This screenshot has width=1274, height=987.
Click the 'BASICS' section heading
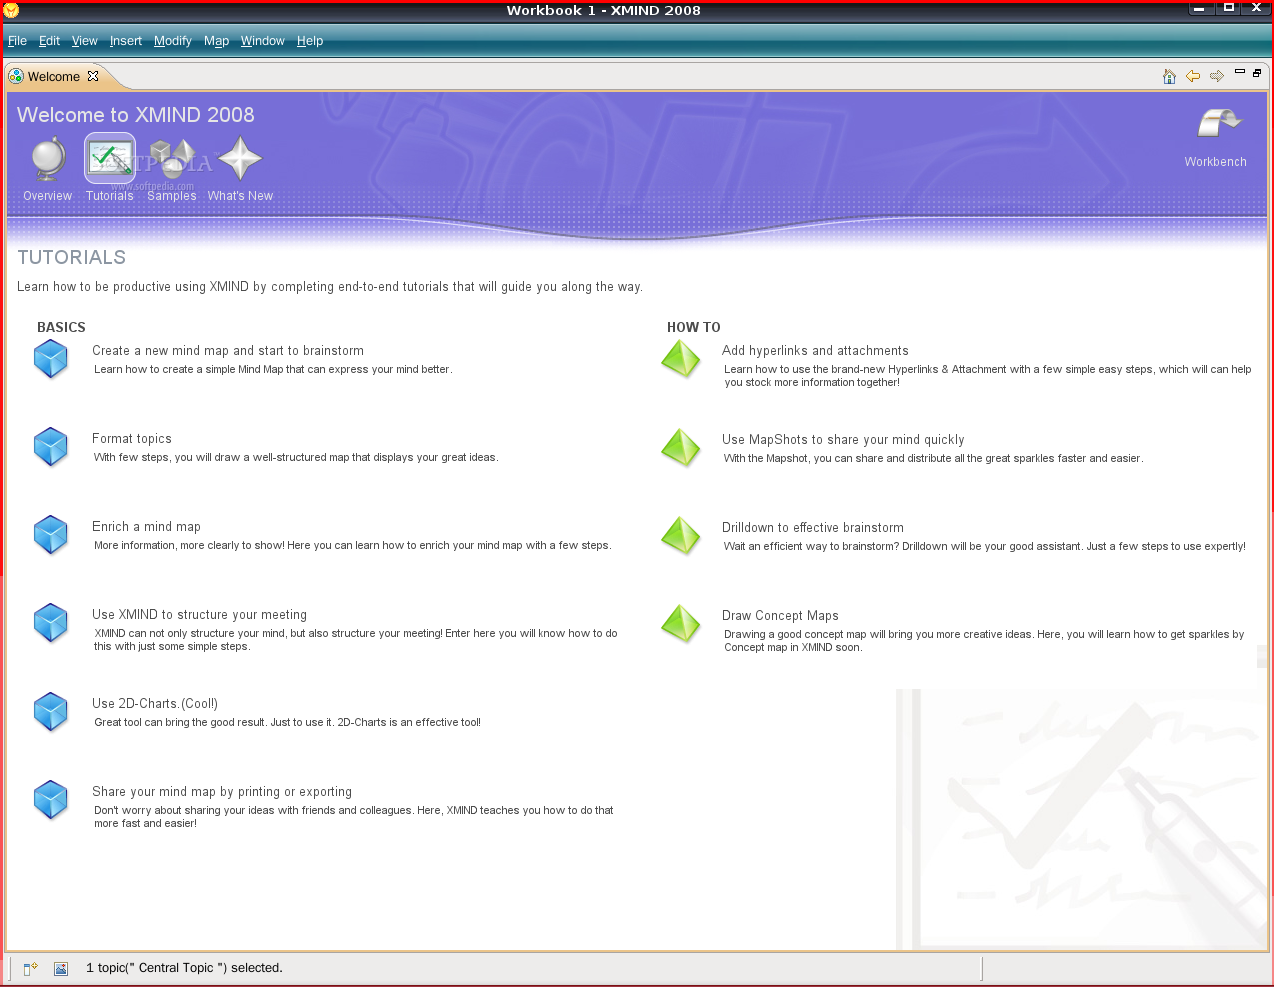61,327
